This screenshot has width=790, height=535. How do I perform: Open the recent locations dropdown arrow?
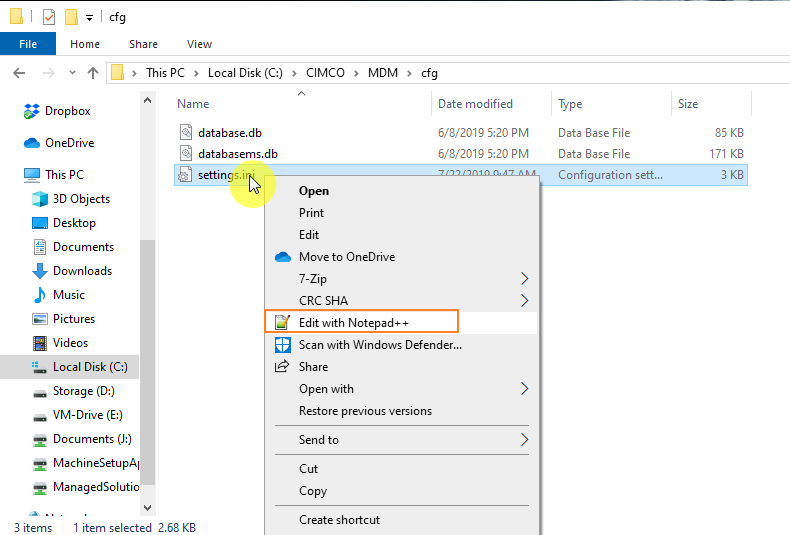point(72,73)
